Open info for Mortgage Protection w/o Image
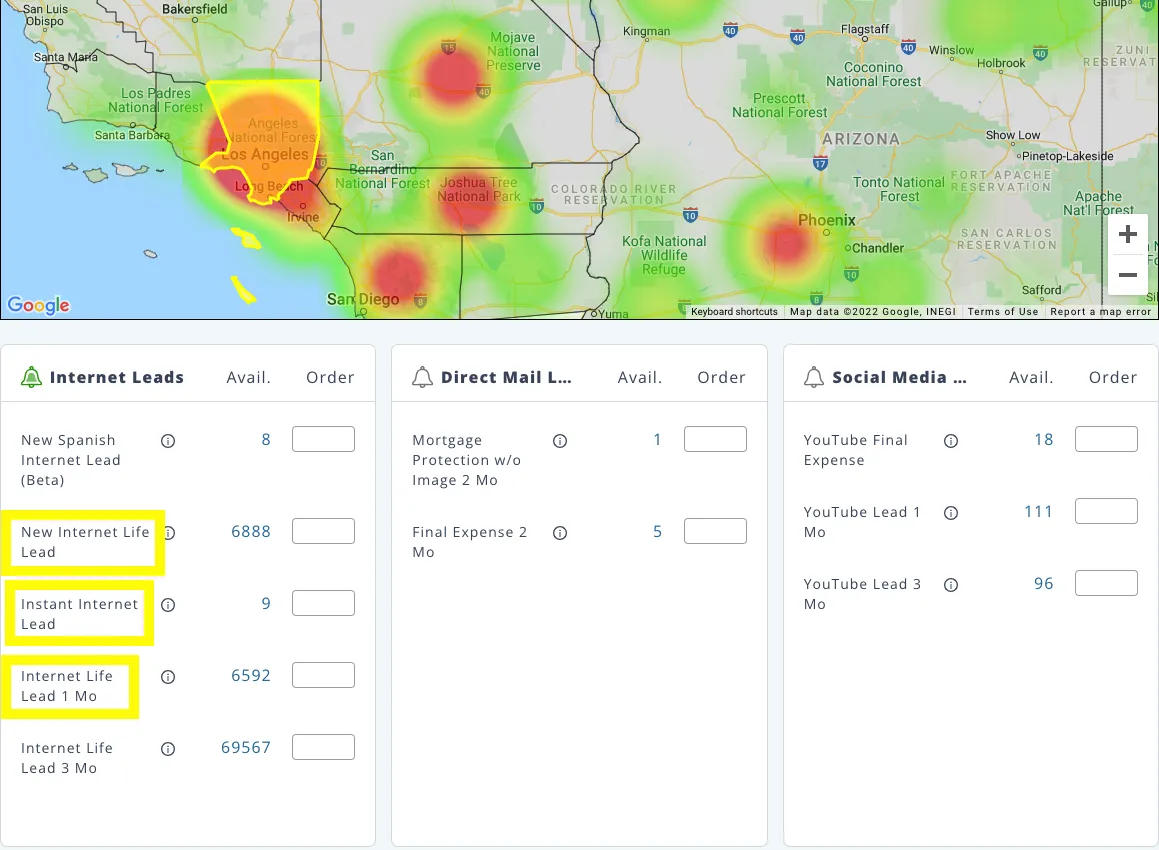This screenshot has width=1159, height=850. click(x=560, y=441)
